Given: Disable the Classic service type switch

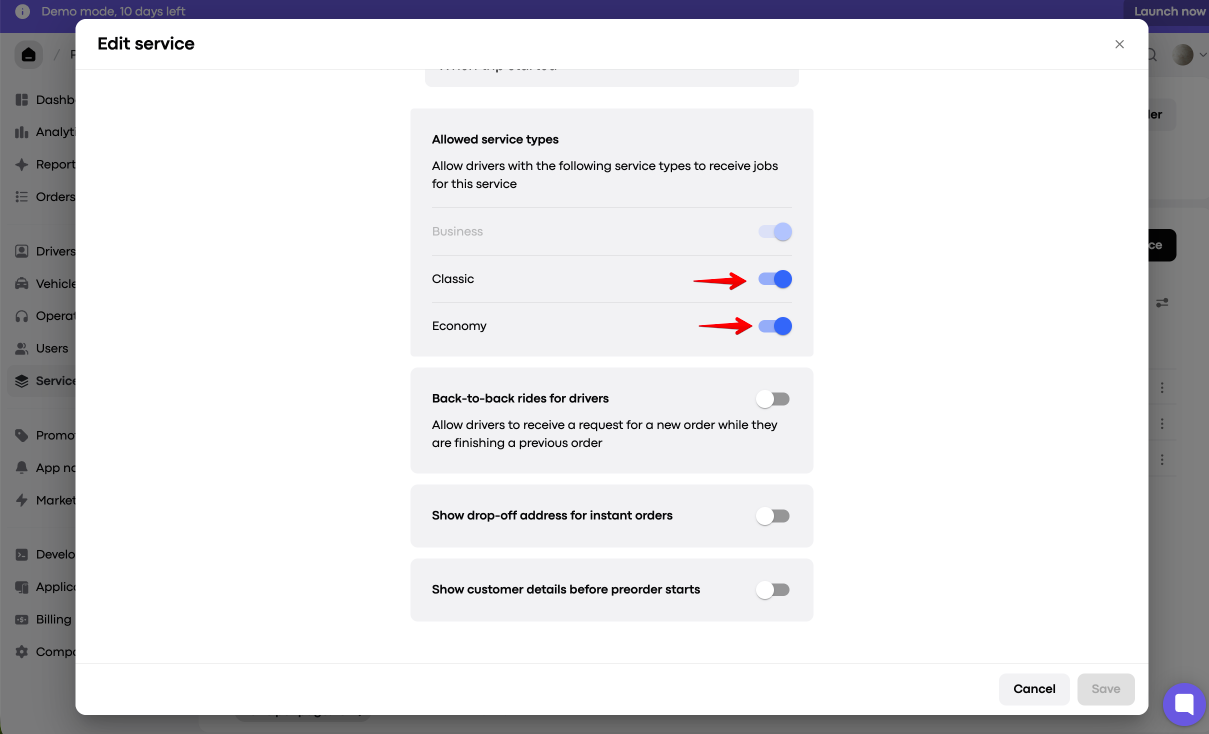Looking at the screenshot, I should click(775, 279).
